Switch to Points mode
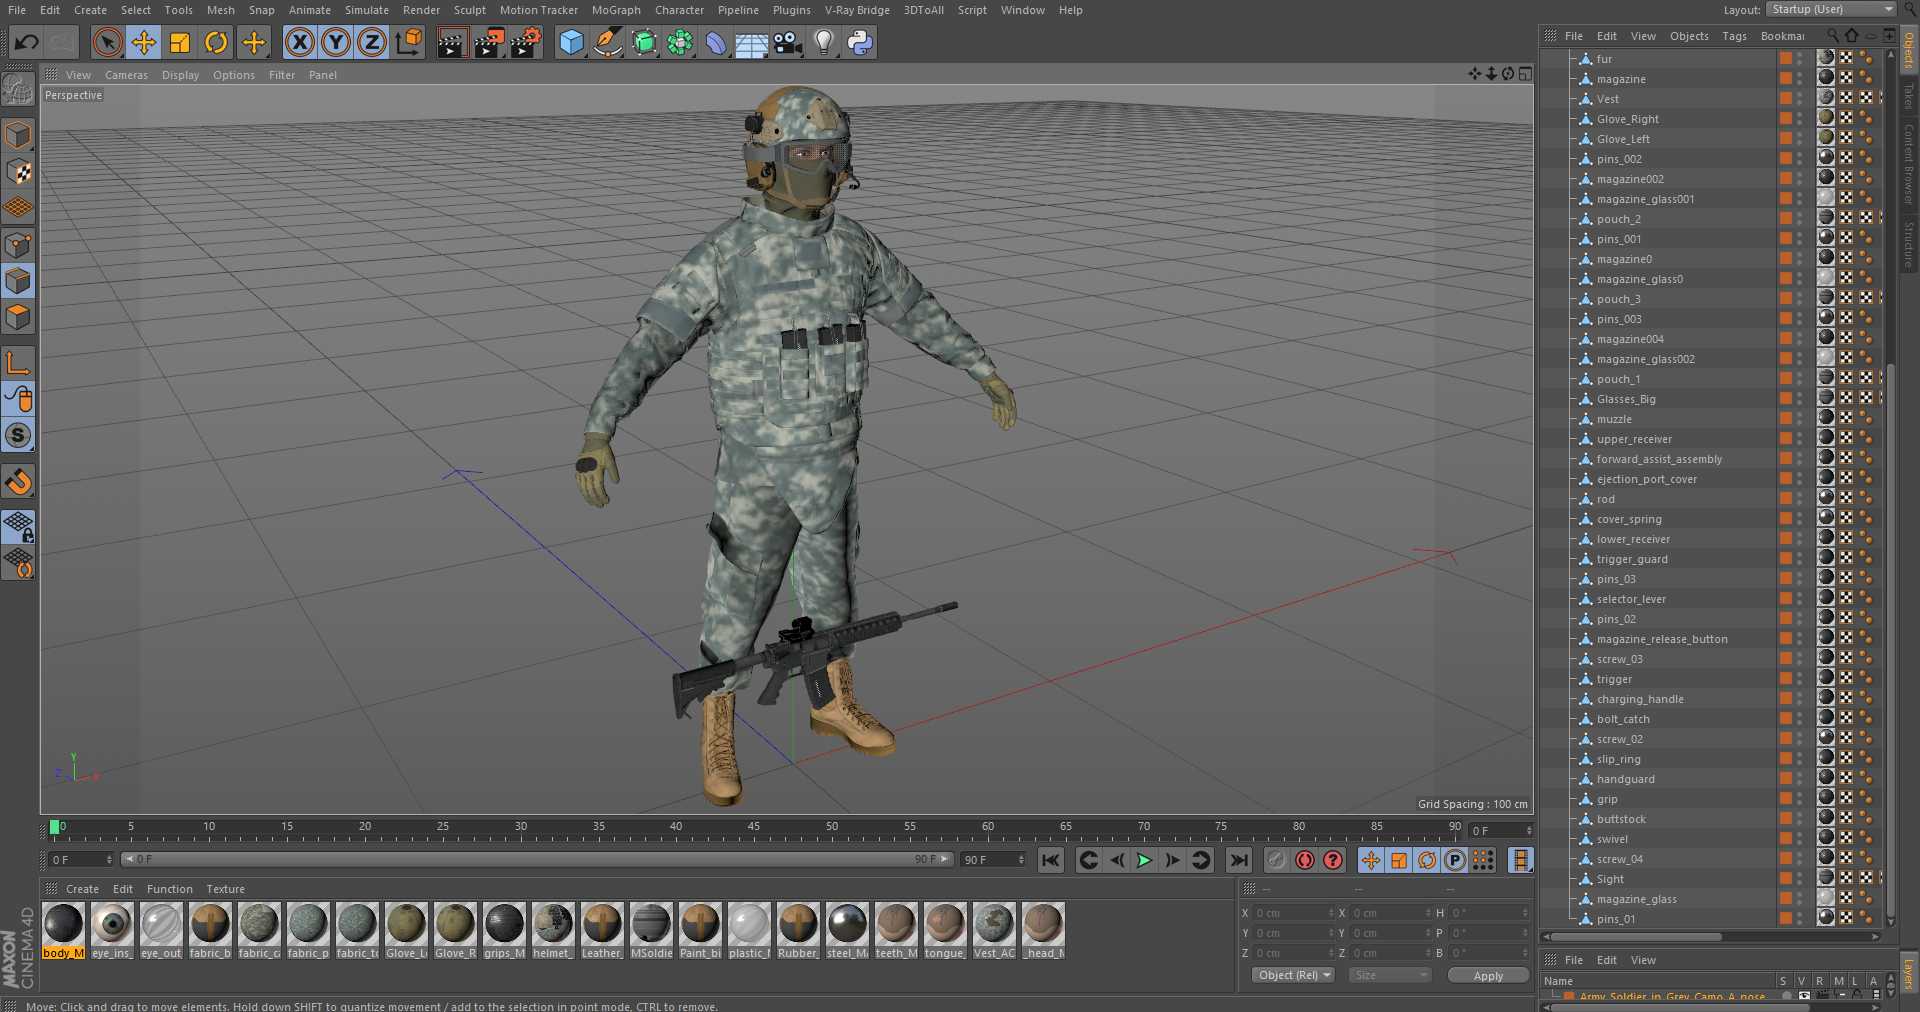 18,245
